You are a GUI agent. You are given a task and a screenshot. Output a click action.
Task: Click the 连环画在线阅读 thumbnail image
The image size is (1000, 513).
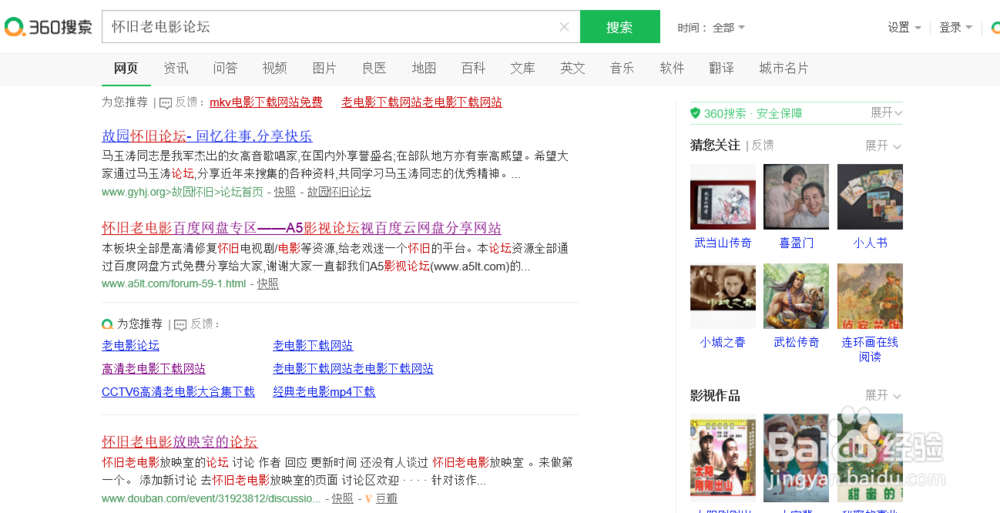(870, 296)
